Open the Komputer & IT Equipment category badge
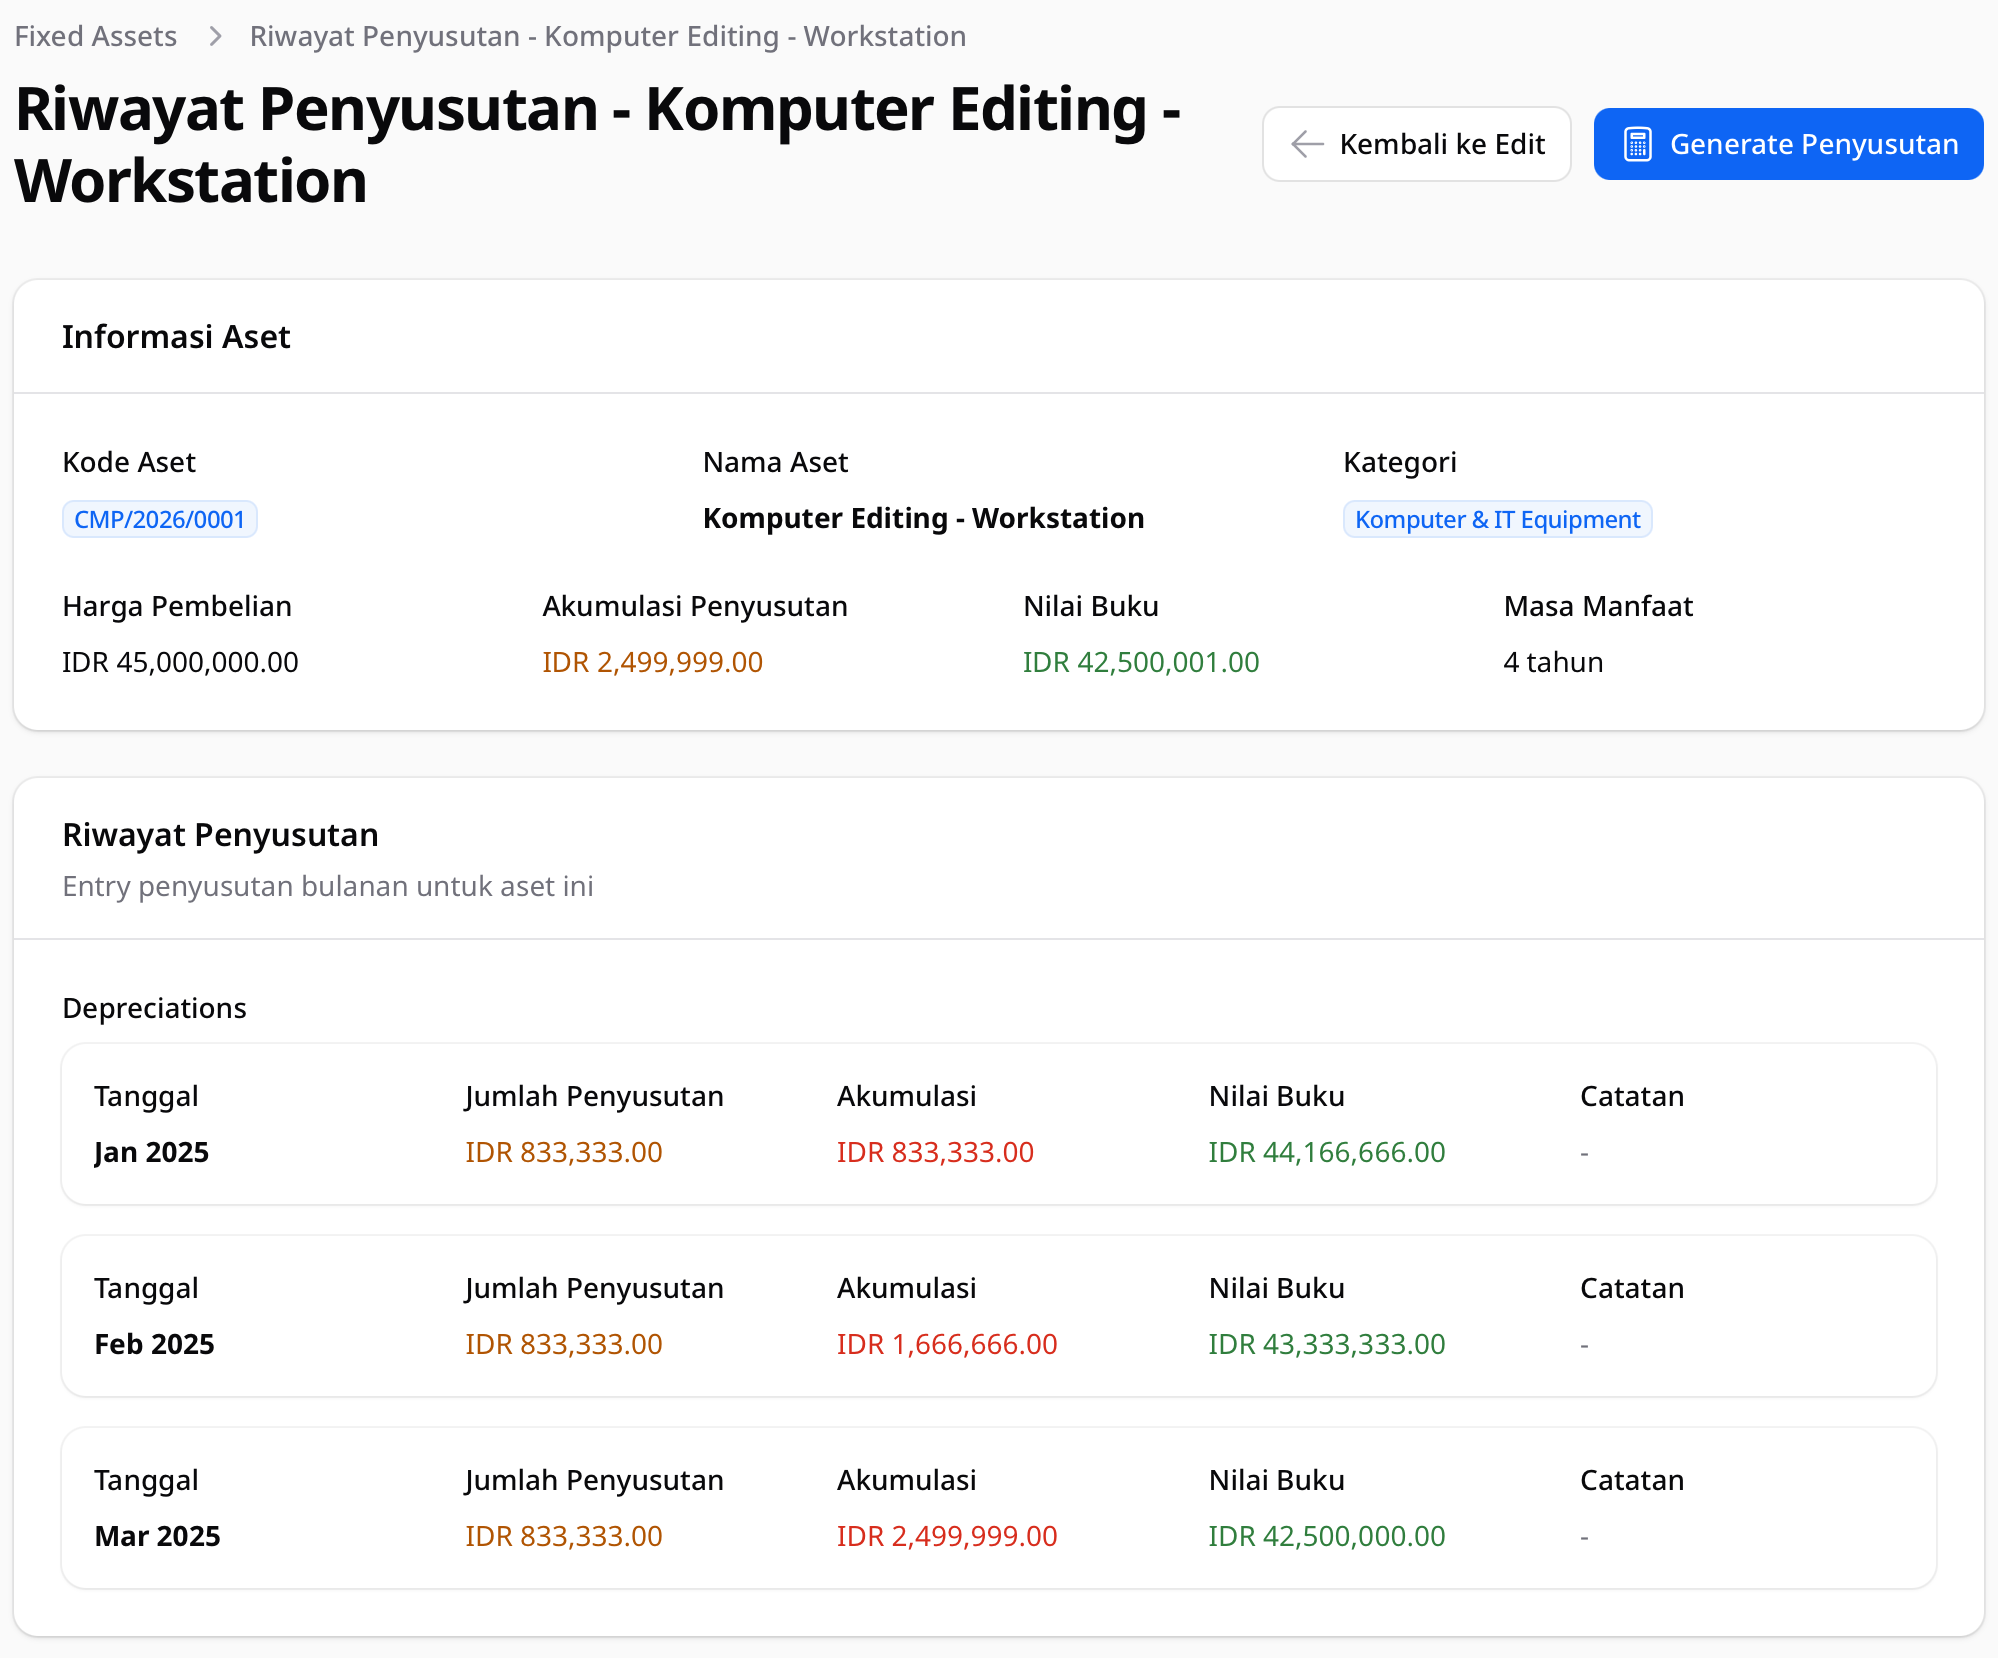The width and height of the screenshot is (1998, 1658). [1496, 519]
